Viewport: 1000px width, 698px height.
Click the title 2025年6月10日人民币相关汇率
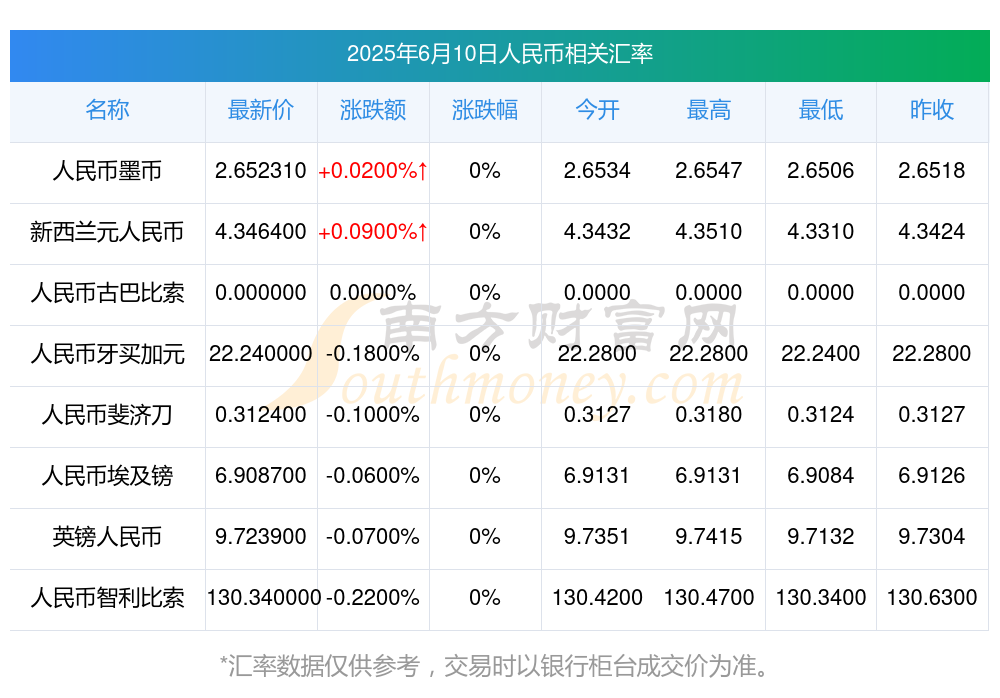coord(499,54)
